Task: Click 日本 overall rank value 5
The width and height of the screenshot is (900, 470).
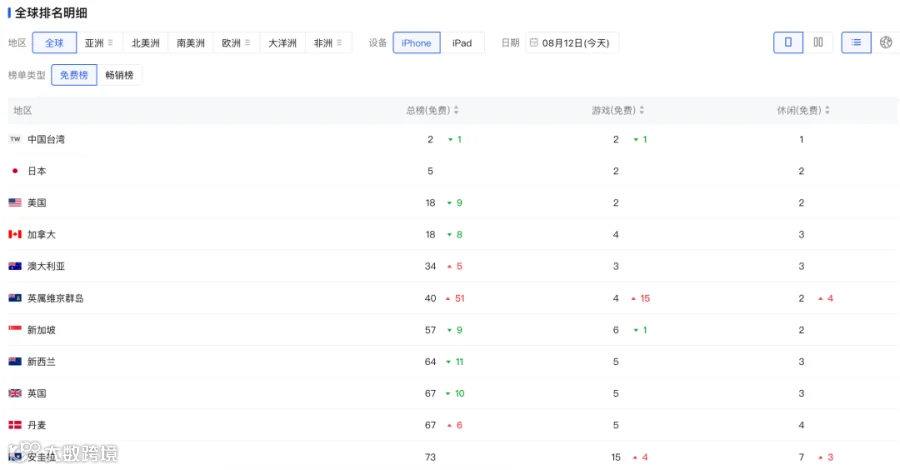Action: (430, 171)
